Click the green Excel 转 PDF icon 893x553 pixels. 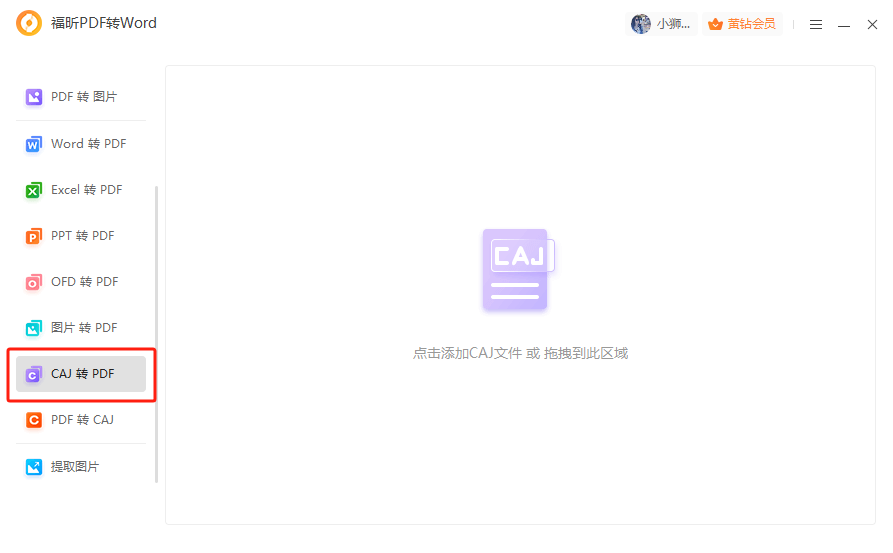point(34,190)
